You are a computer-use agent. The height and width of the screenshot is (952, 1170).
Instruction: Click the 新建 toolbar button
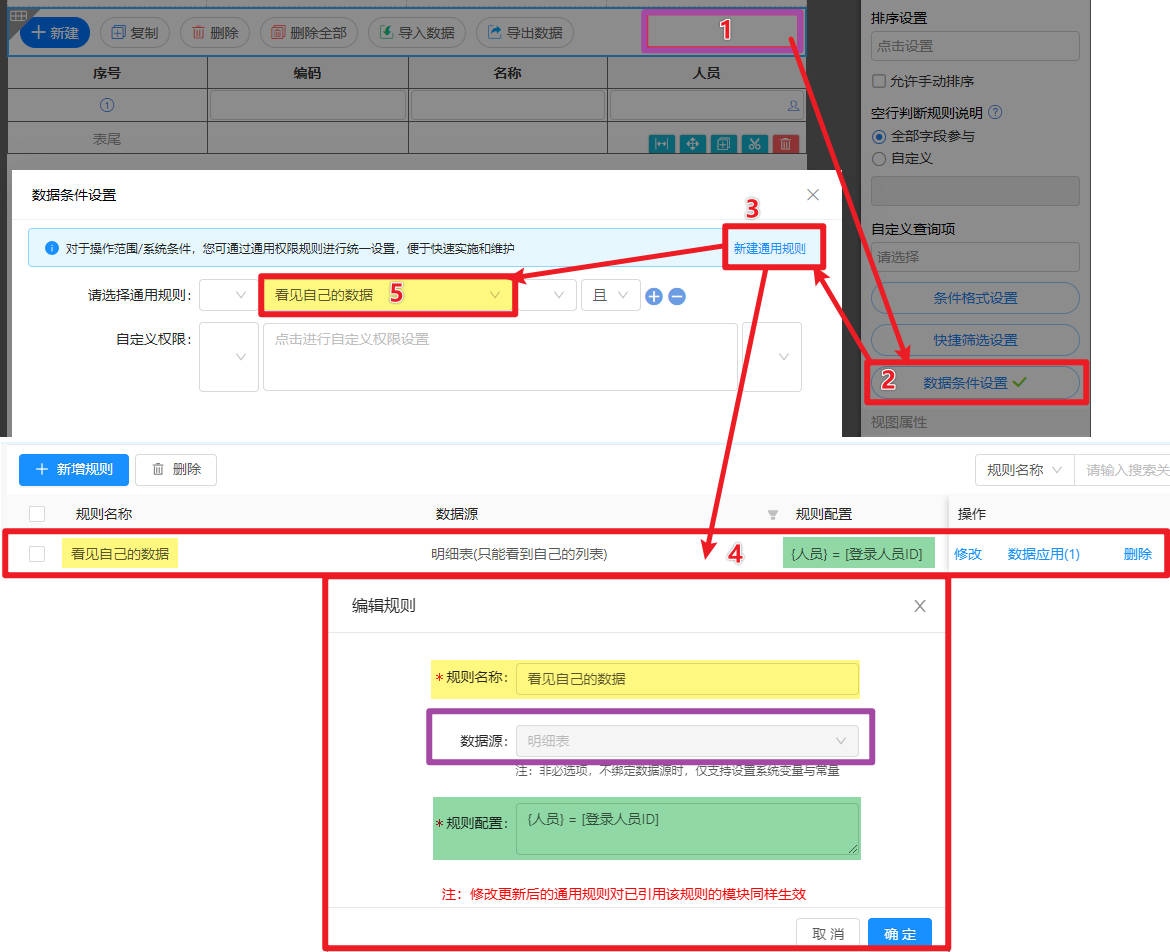click(55, 33)
